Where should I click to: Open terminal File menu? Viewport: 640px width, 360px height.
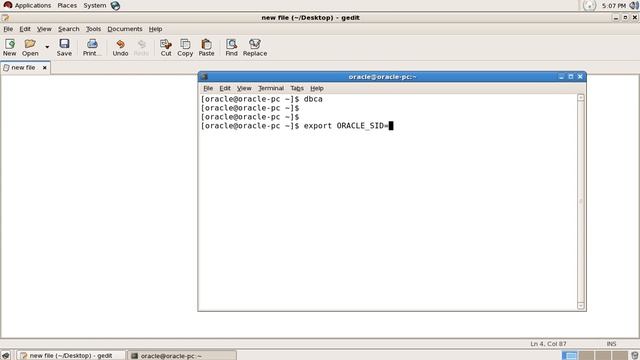pyautogui.click(x=208, y=88)
